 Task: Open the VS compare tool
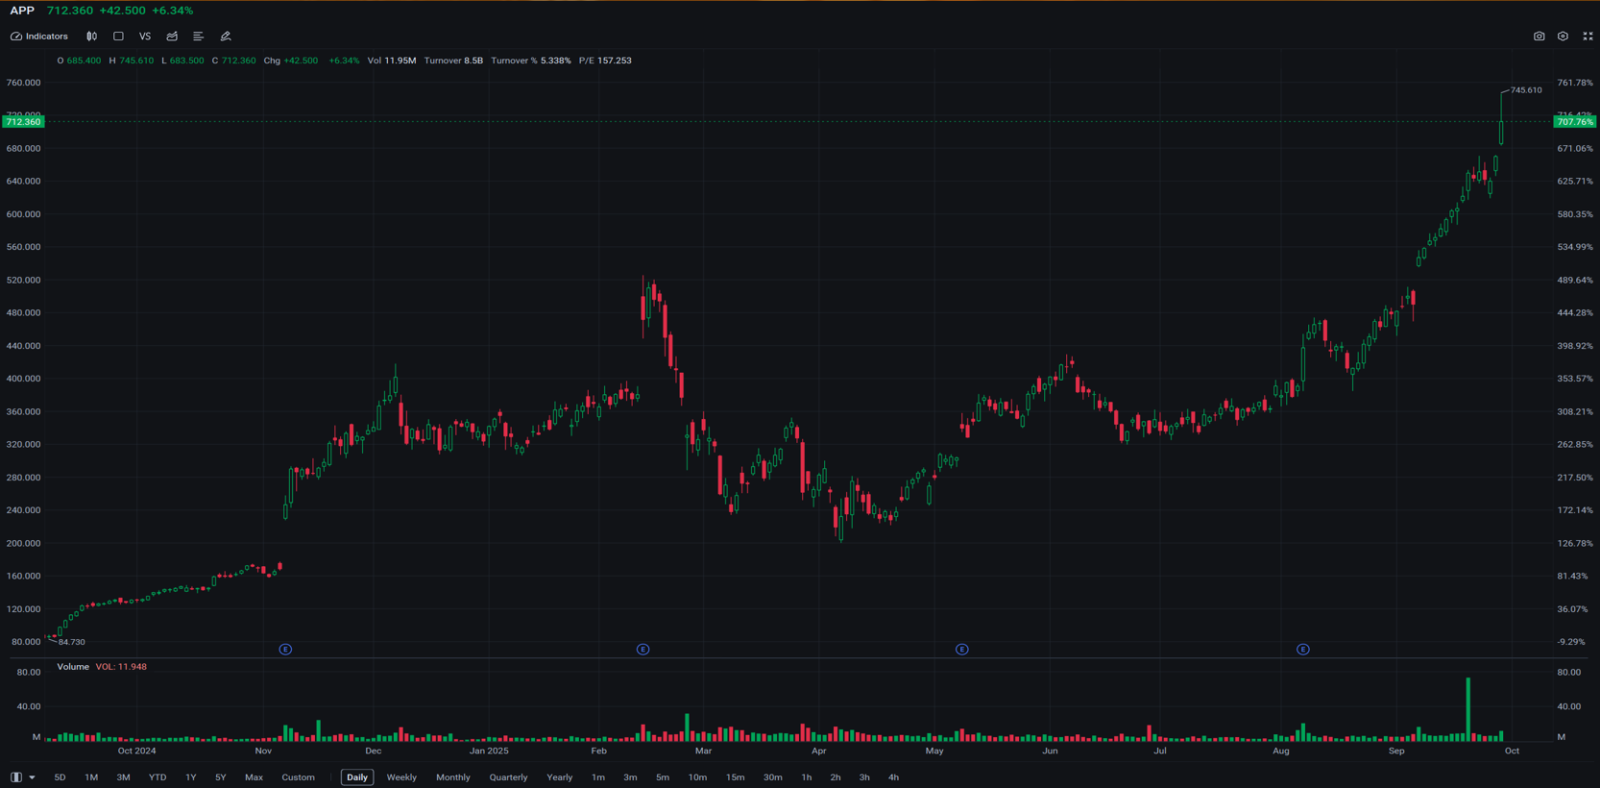(x=145, y=36)
